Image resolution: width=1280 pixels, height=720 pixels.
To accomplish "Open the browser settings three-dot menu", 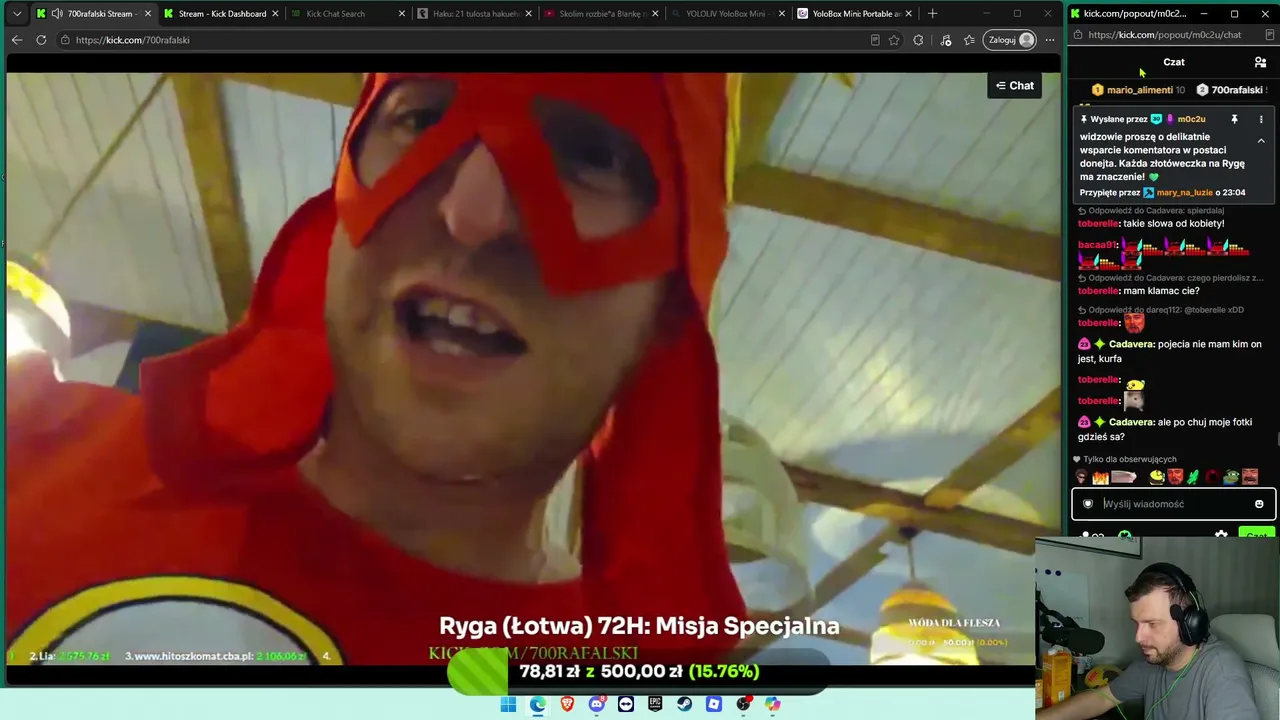I will coord(1050,40).
